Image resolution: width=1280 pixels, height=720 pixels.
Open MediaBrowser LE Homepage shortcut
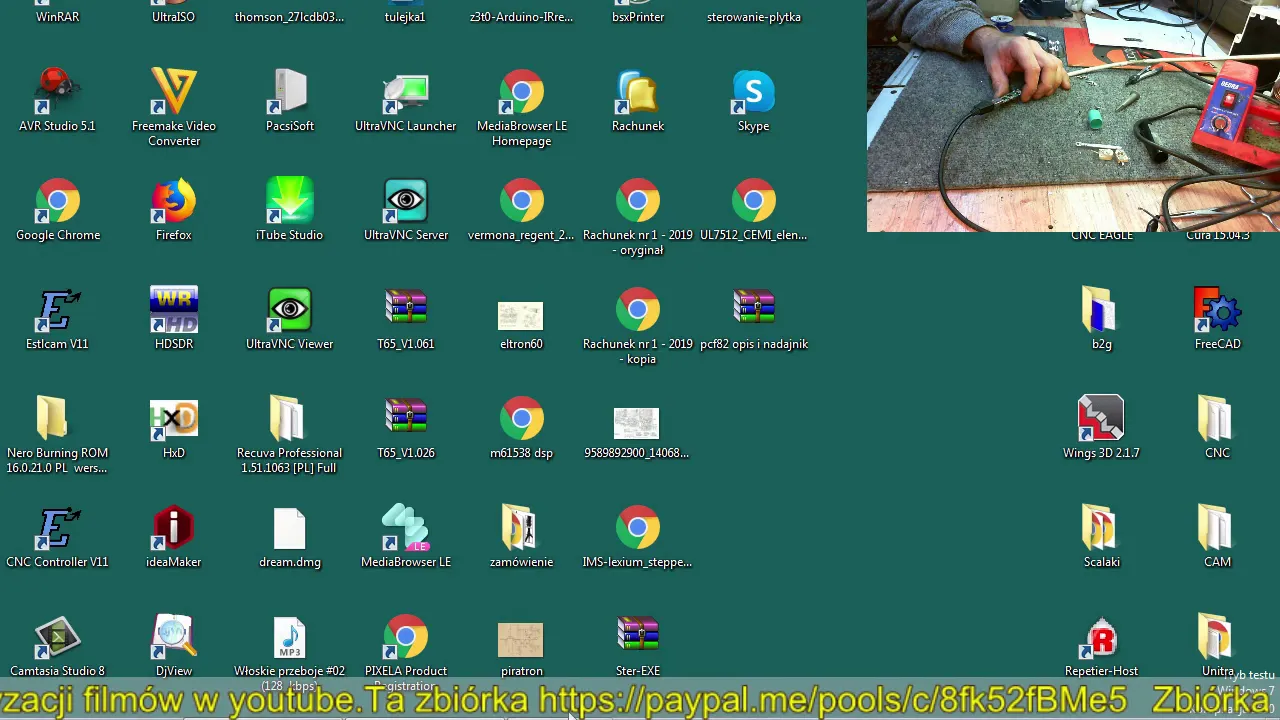click(x=522, y=107)
